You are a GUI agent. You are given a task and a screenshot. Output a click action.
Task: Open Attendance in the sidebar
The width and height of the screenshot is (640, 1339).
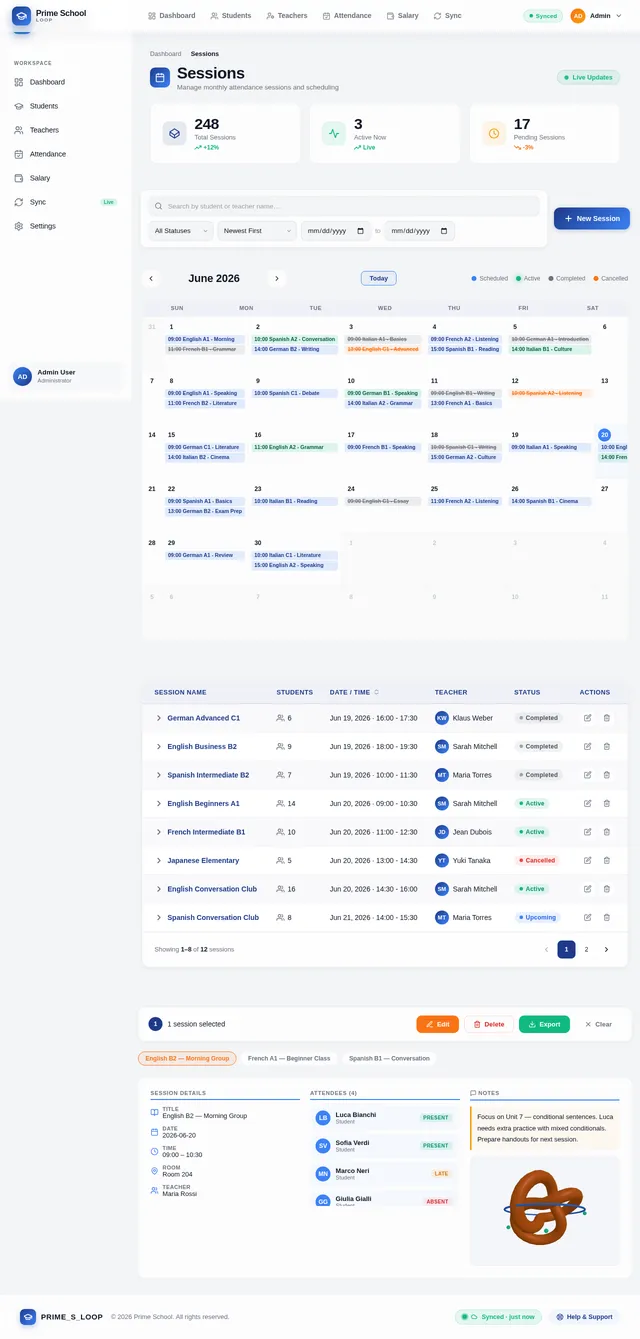pyautogui.click(x=66, y=154)
